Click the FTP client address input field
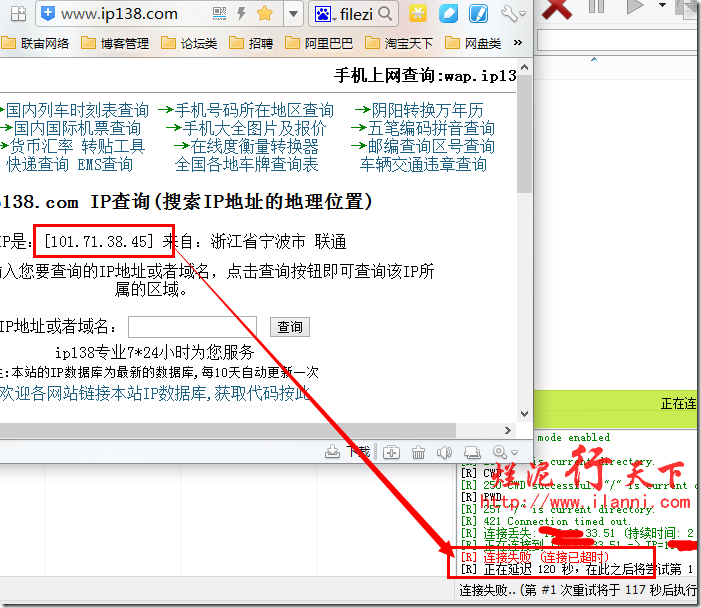Viewport: 701px width, 608px height. click(618, 41)
